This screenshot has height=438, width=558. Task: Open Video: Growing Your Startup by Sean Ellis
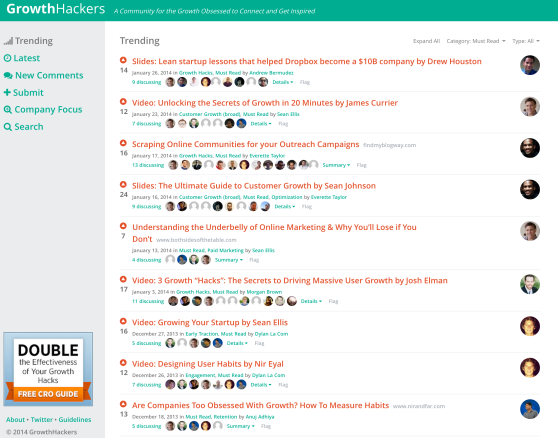pyautogui.click(x=210, y=323)
